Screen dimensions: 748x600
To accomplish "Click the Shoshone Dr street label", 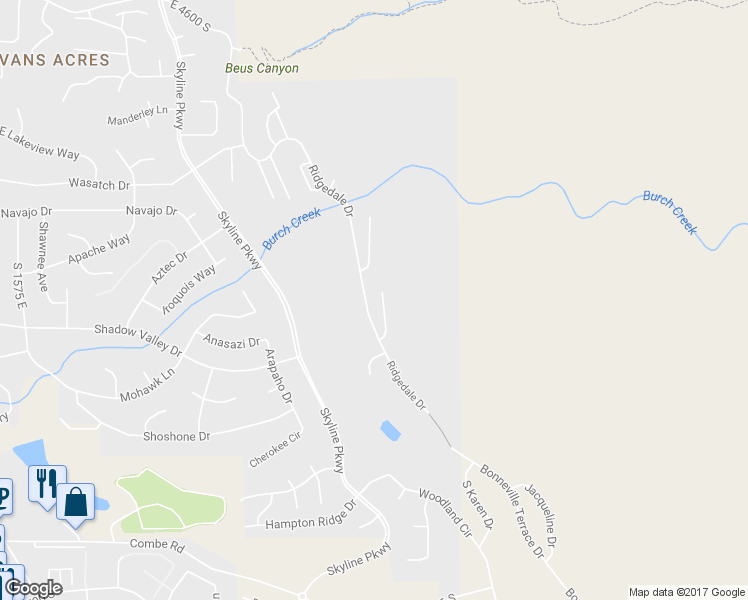I will coord(177,436).
